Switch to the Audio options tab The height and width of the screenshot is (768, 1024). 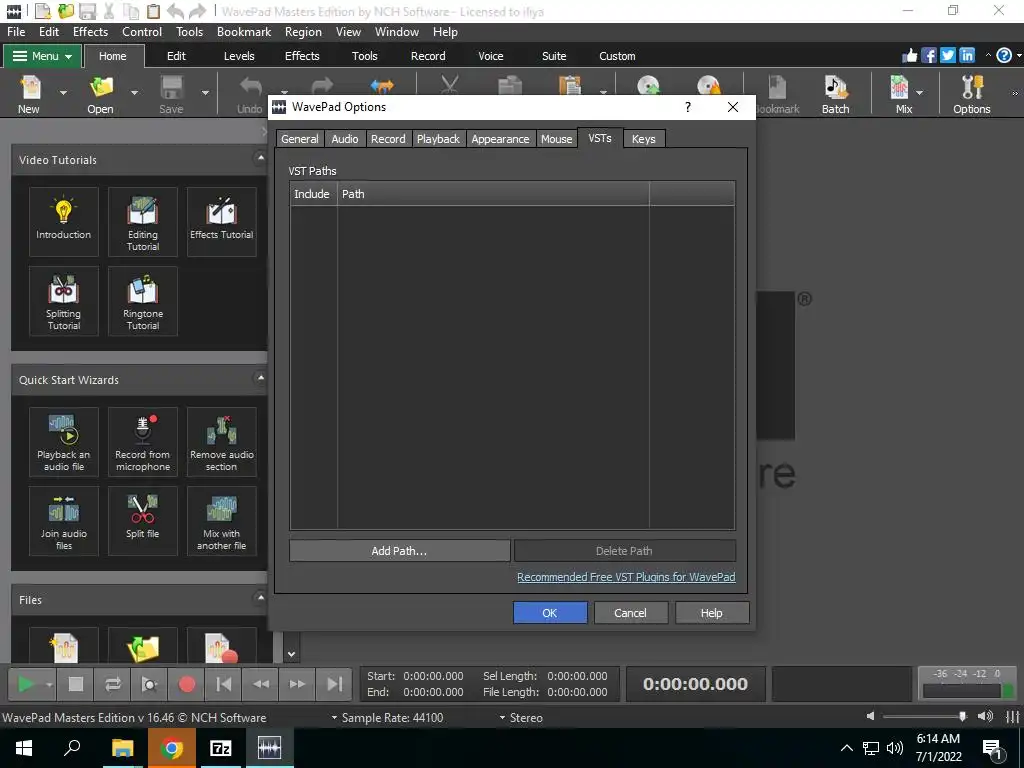(x=345, y=139)
